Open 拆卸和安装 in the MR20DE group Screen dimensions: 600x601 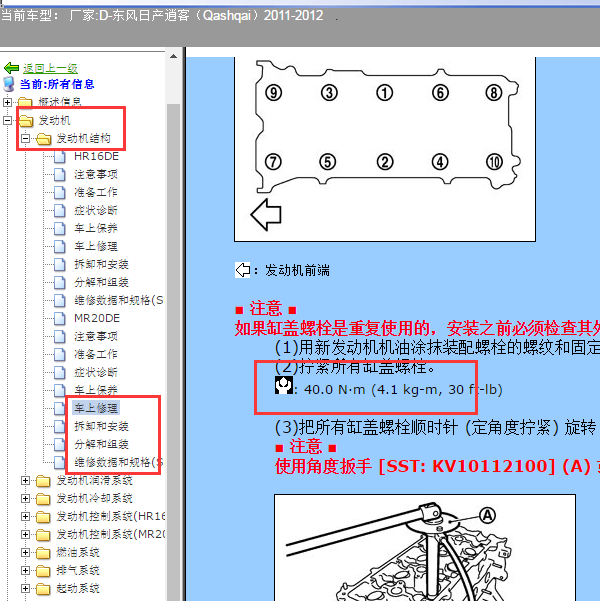101,426
